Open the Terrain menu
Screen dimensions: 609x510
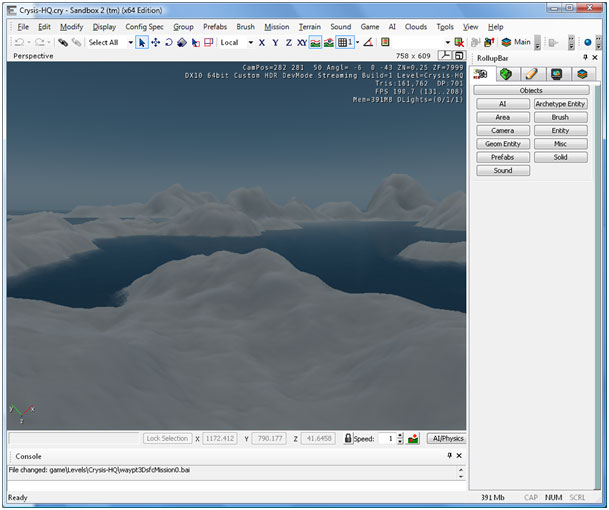(310, 27)
